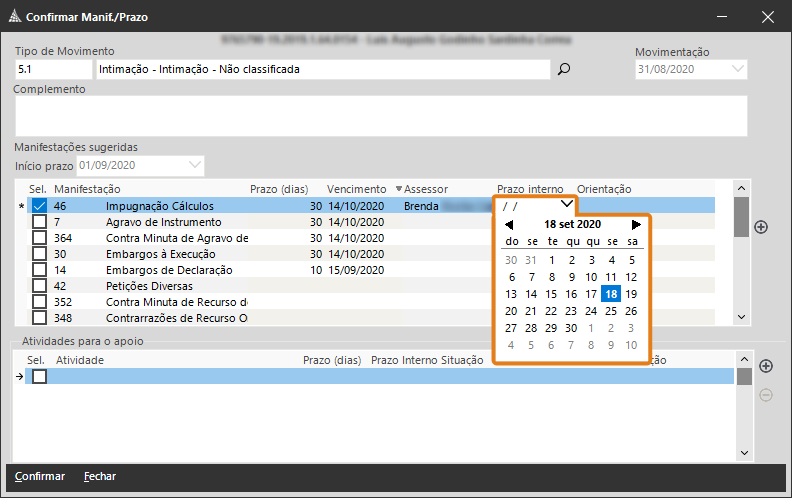Select the empty Atividades row checkbox
The image size is (792, 498).
pyautogui.click(x=39, y=377)
